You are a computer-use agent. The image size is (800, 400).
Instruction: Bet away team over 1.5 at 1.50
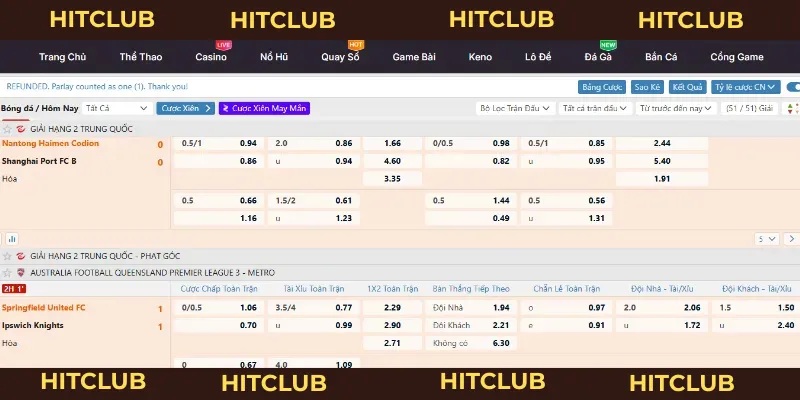pos(757,308)
